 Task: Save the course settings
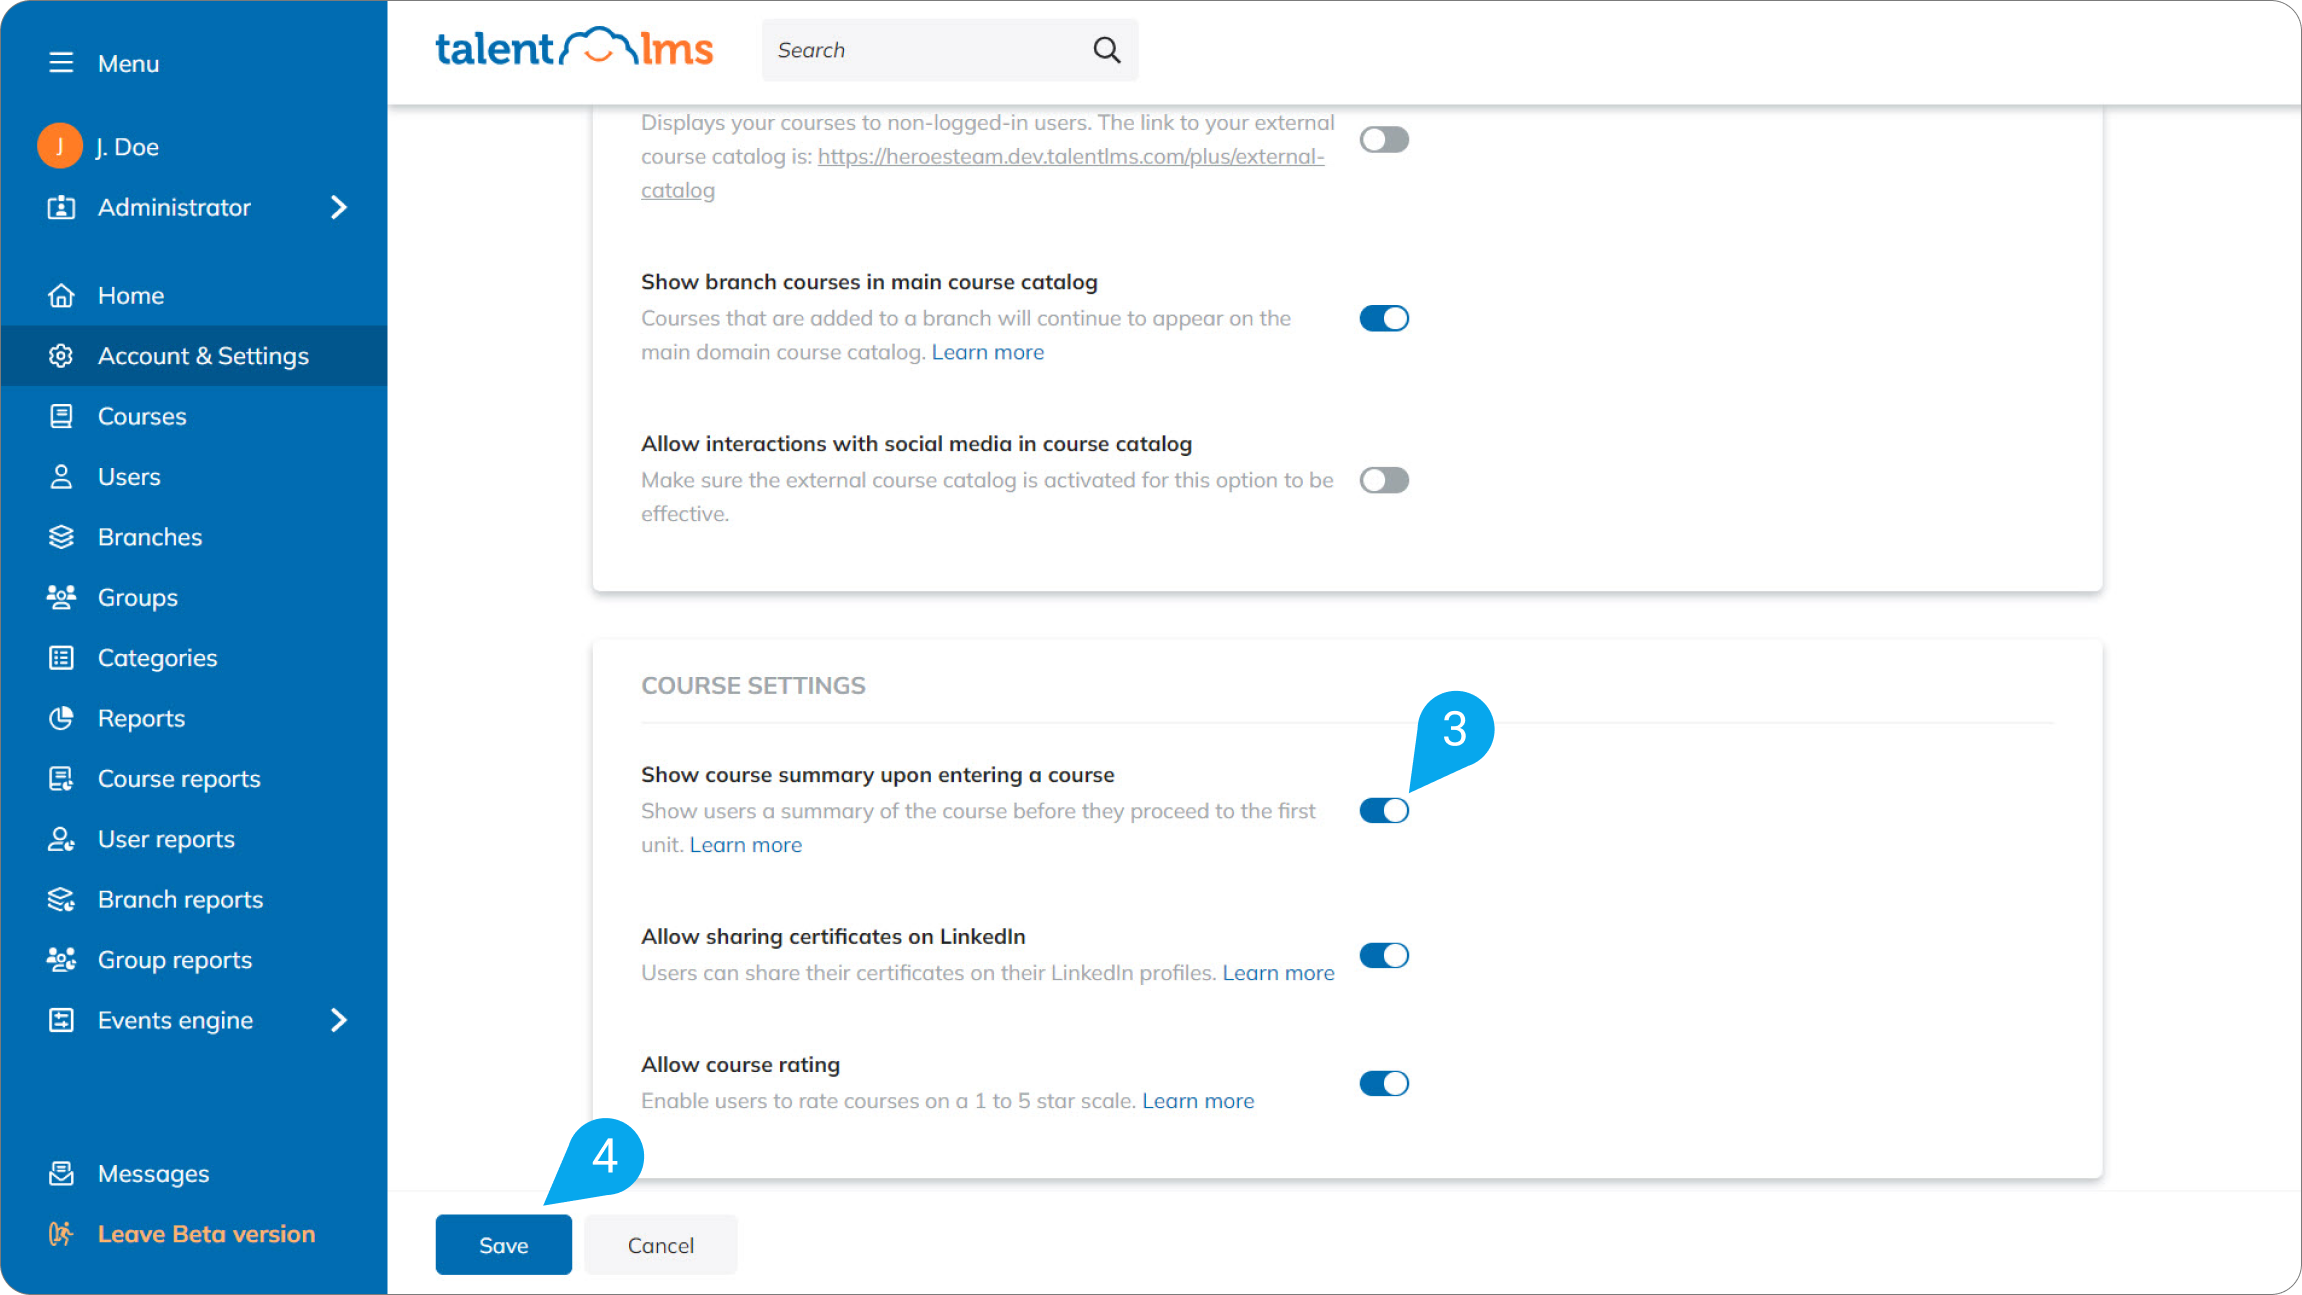tap(503, 1244)
